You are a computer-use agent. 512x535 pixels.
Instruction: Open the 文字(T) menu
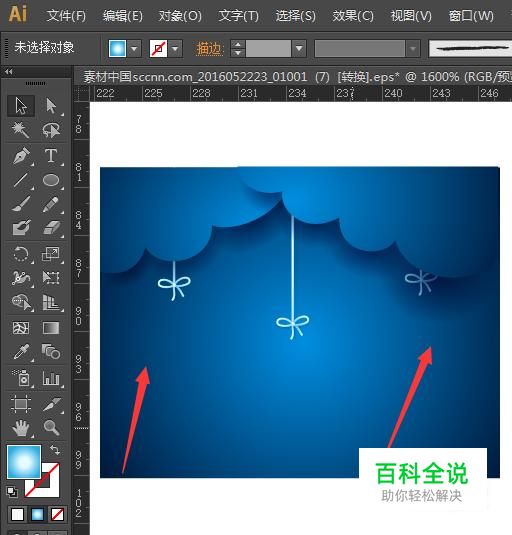tap(238, 16)
